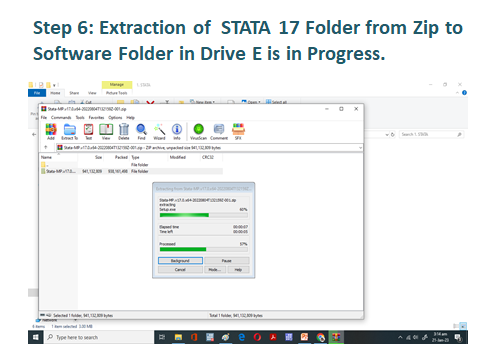Open WinRAR Options menu
The width and height of the screenshot is (480, 360).
tap(115, 117)
